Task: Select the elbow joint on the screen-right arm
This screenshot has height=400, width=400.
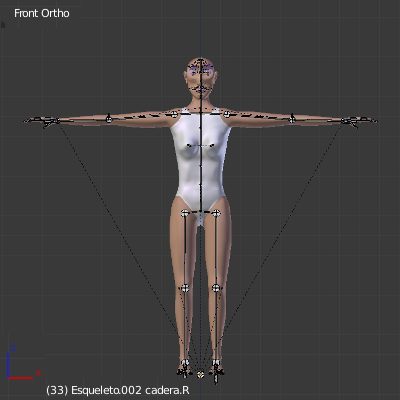Action: (292, 119)
